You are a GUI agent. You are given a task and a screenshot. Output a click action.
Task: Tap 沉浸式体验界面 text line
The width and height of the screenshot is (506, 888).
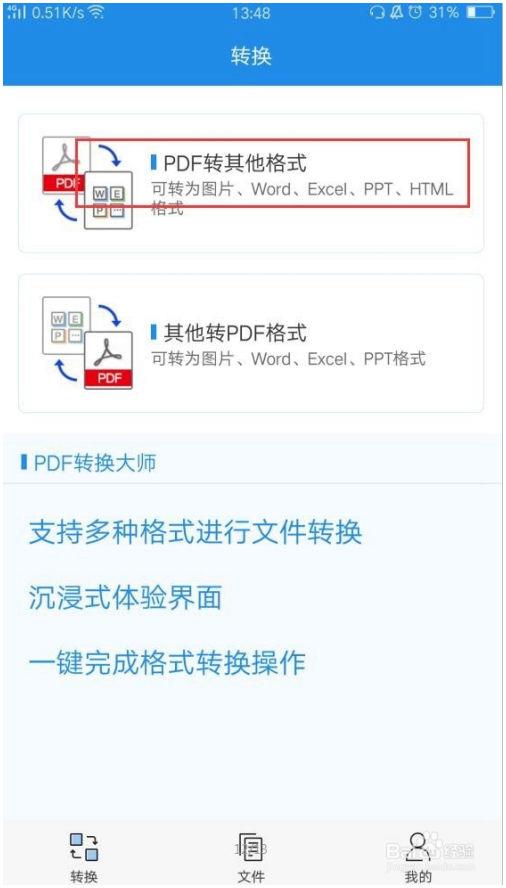click(125, 597)
